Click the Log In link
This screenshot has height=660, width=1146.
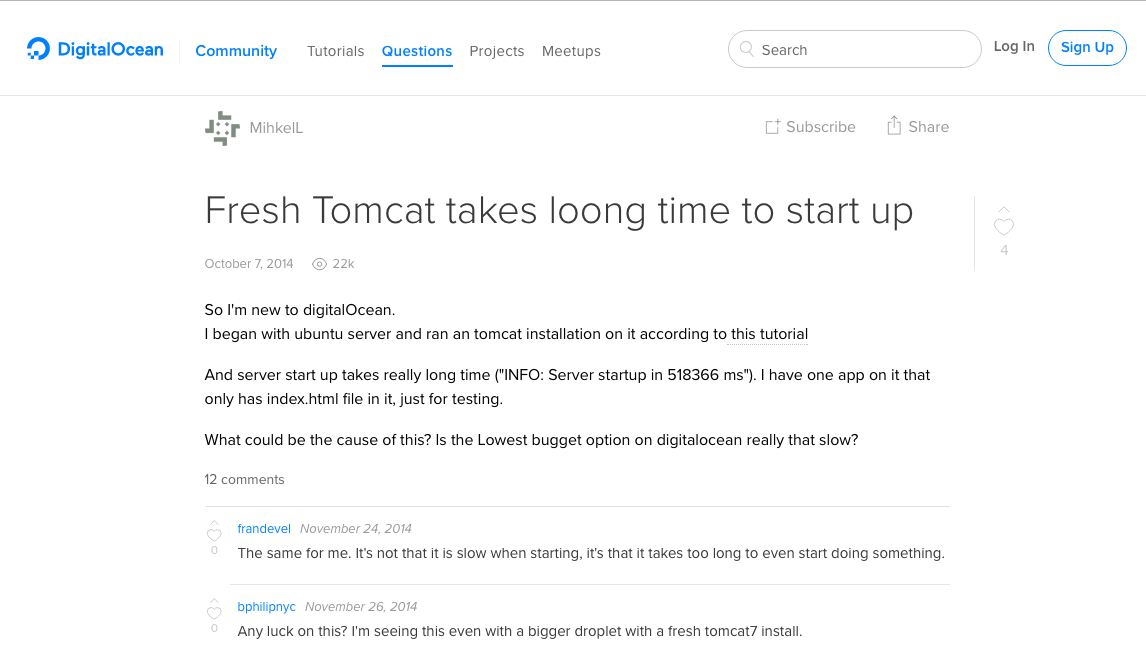1014,47
